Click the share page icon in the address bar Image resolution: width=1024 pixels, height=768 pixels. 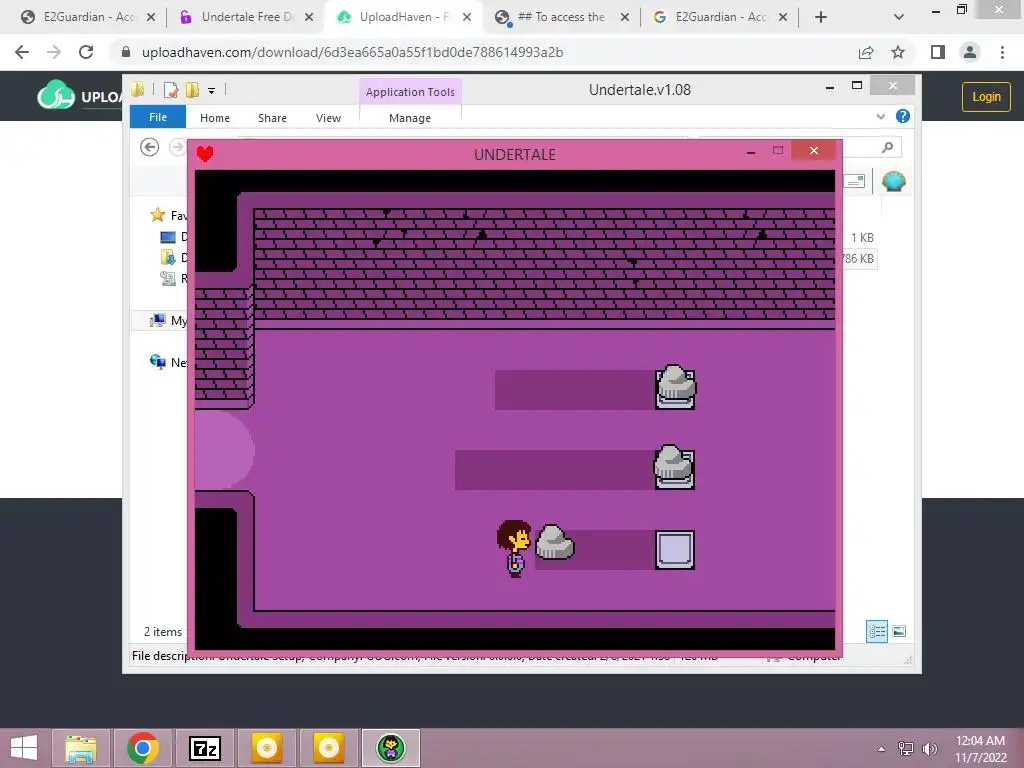(866, 52)
